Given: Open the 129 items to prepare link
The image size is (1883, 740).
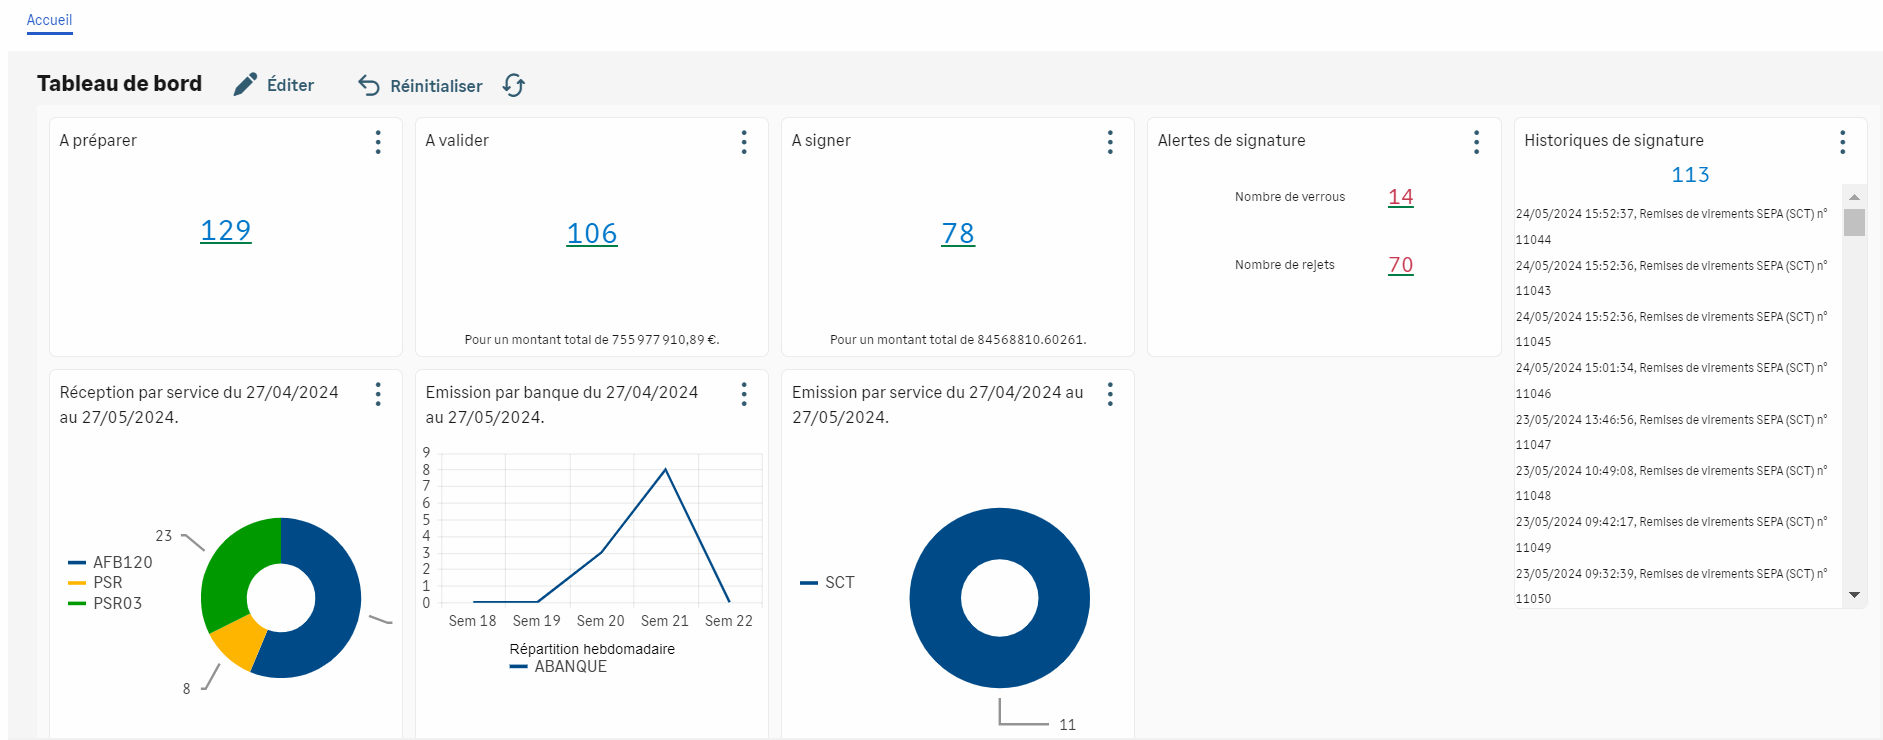Looking at the screenshot, I should coord(226,231).
